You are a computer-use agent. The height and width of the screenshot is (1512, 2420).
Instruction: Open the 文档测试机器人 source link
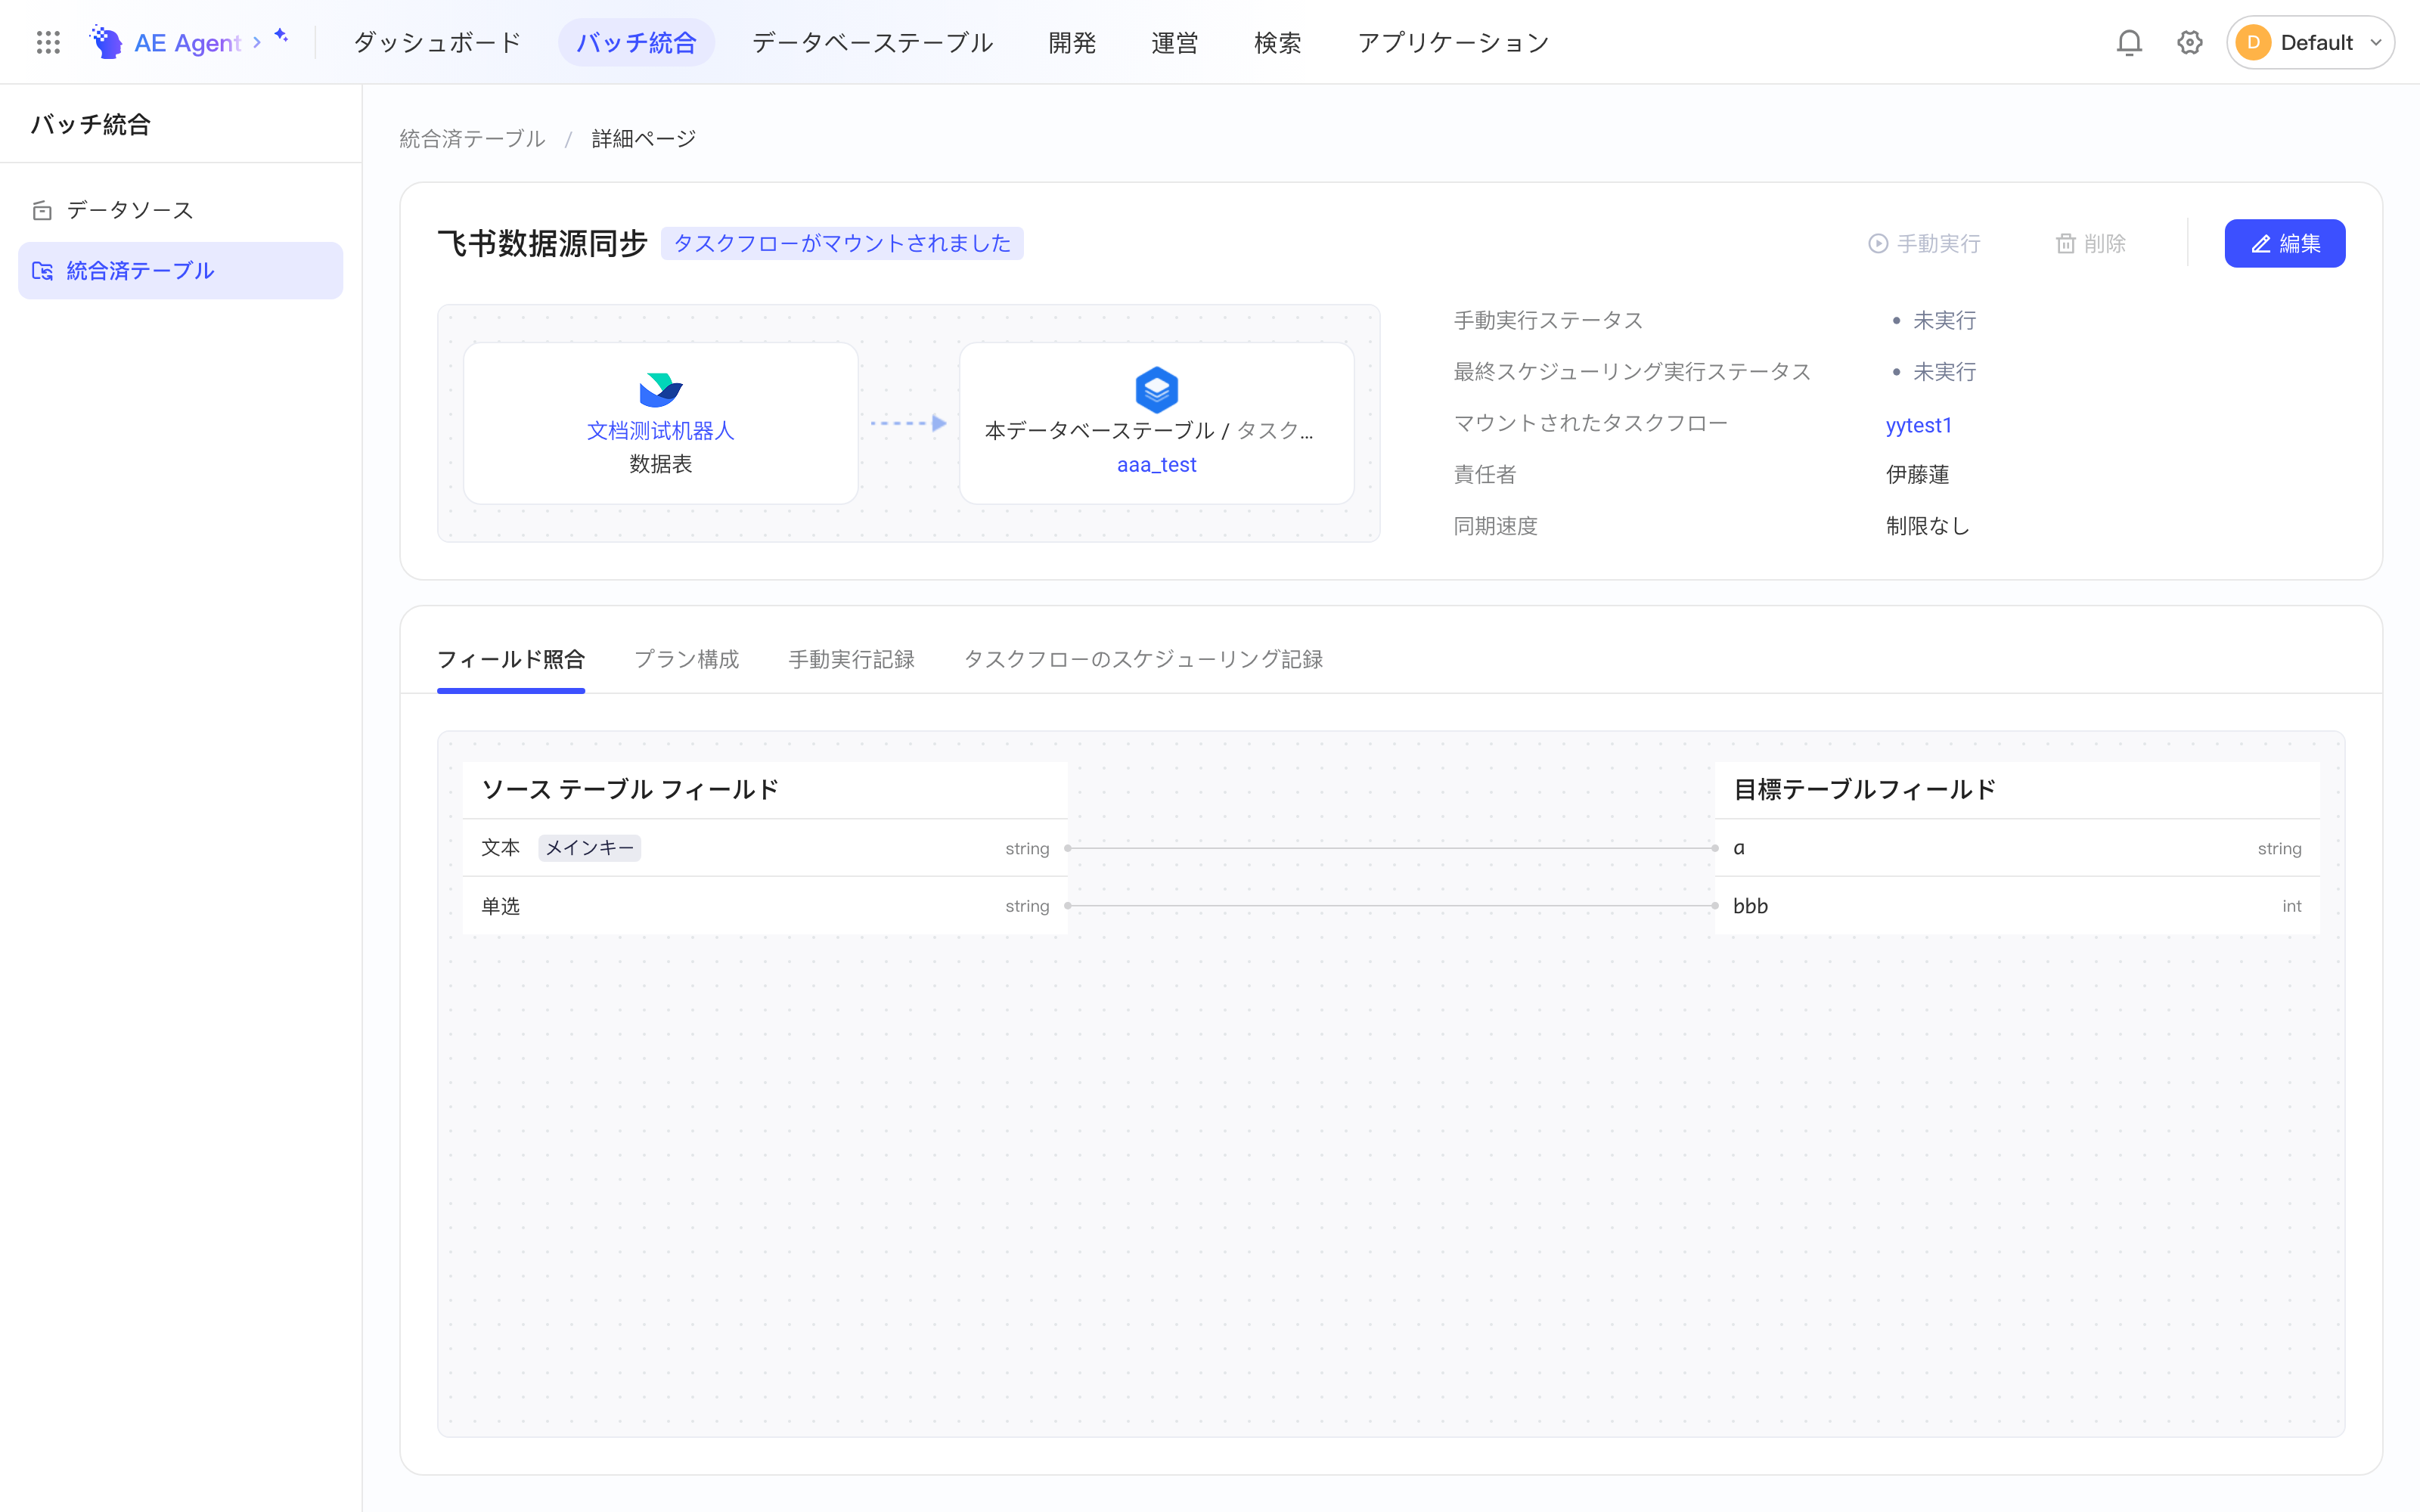(660, 430)
